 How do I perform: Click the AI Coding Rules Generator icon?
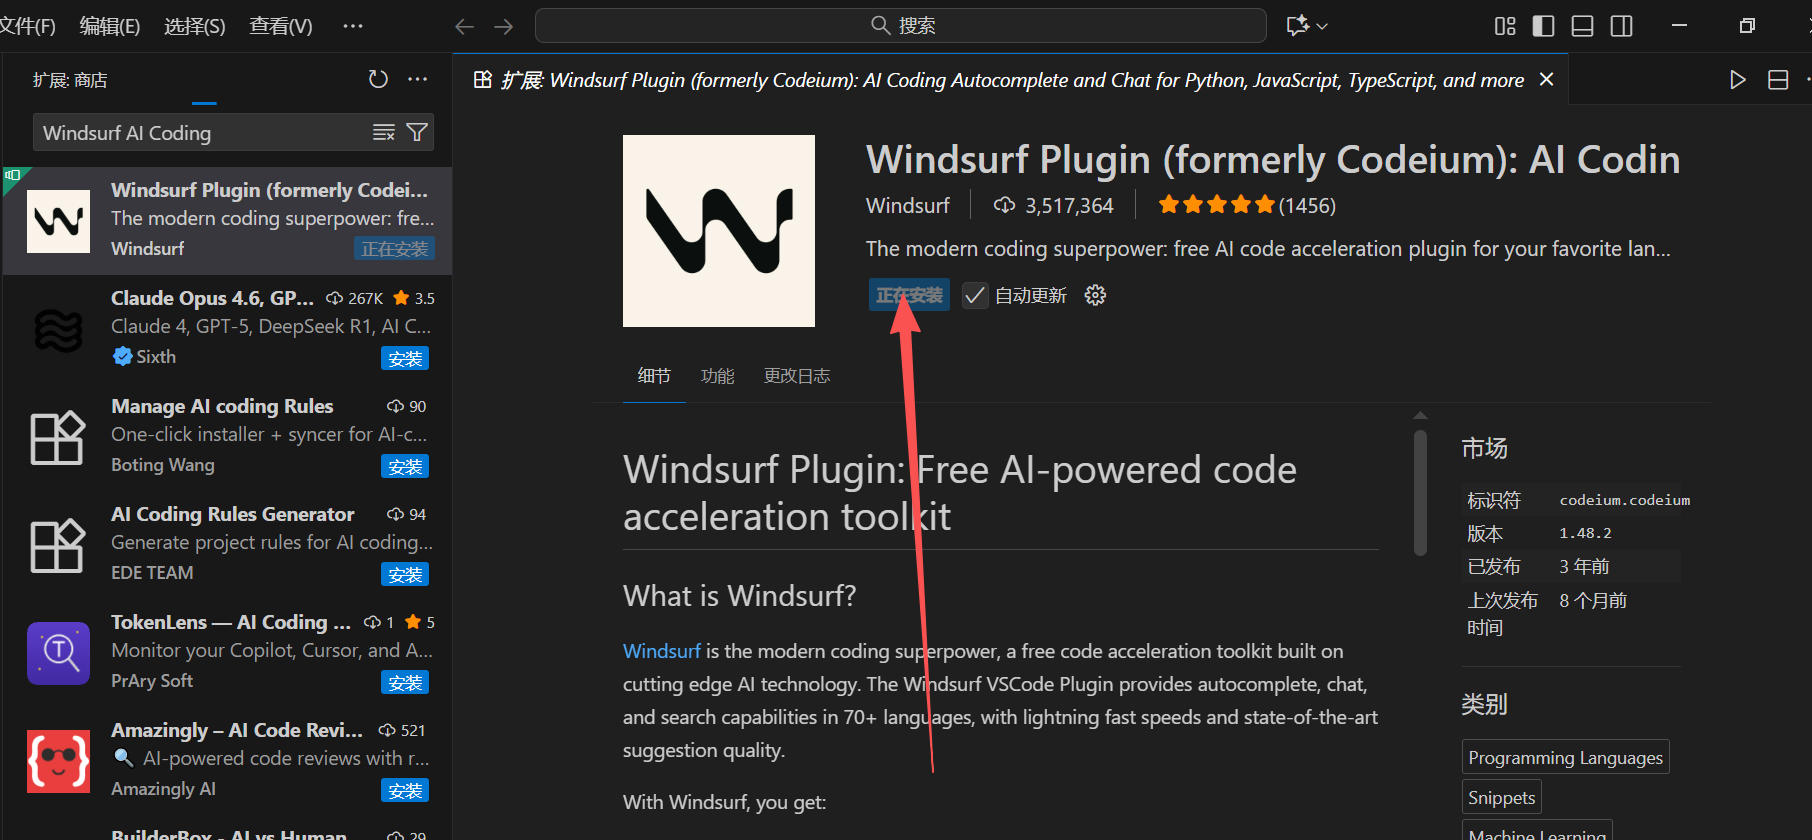(58, 545)
